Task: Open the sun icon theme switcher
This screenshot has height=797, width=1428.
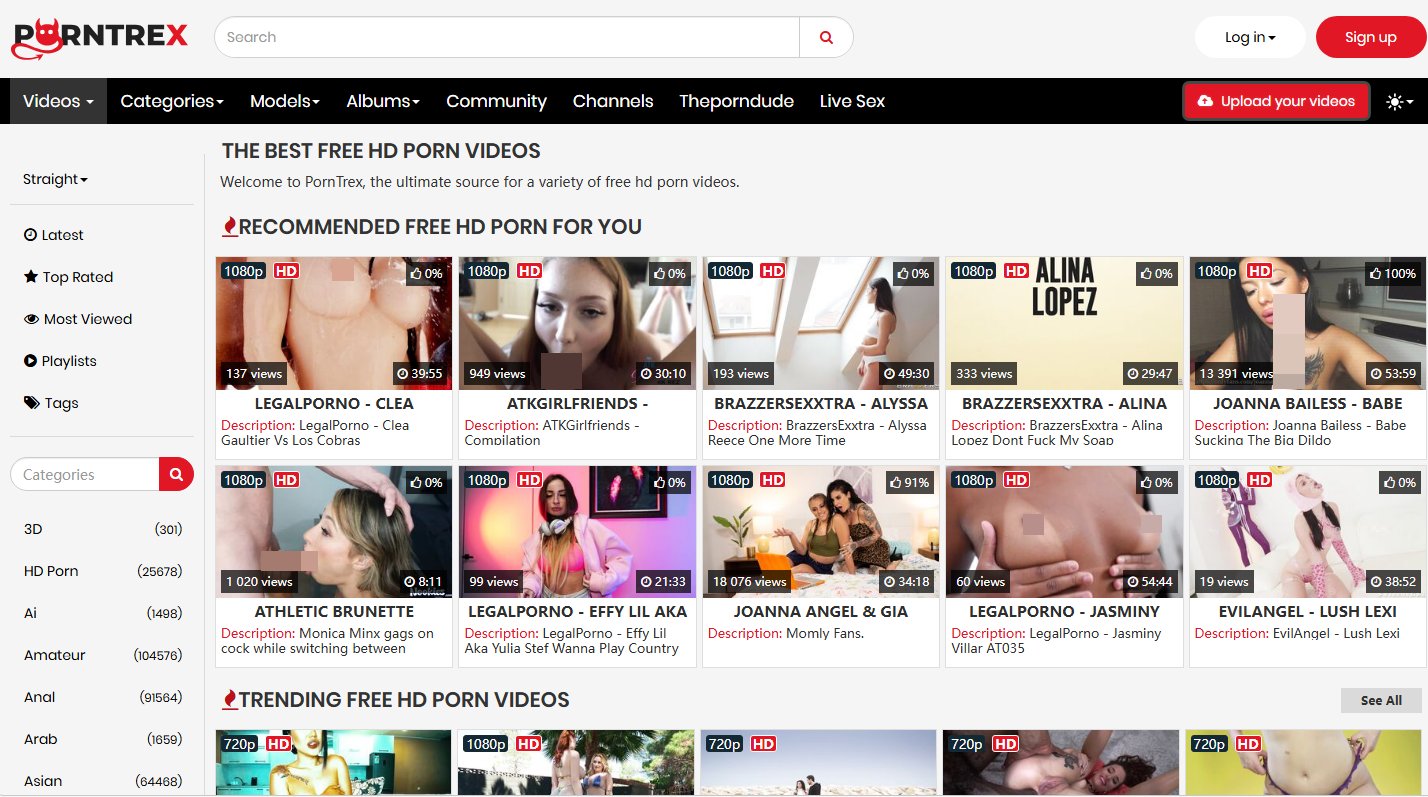Action: click(x=1399, y=101)
